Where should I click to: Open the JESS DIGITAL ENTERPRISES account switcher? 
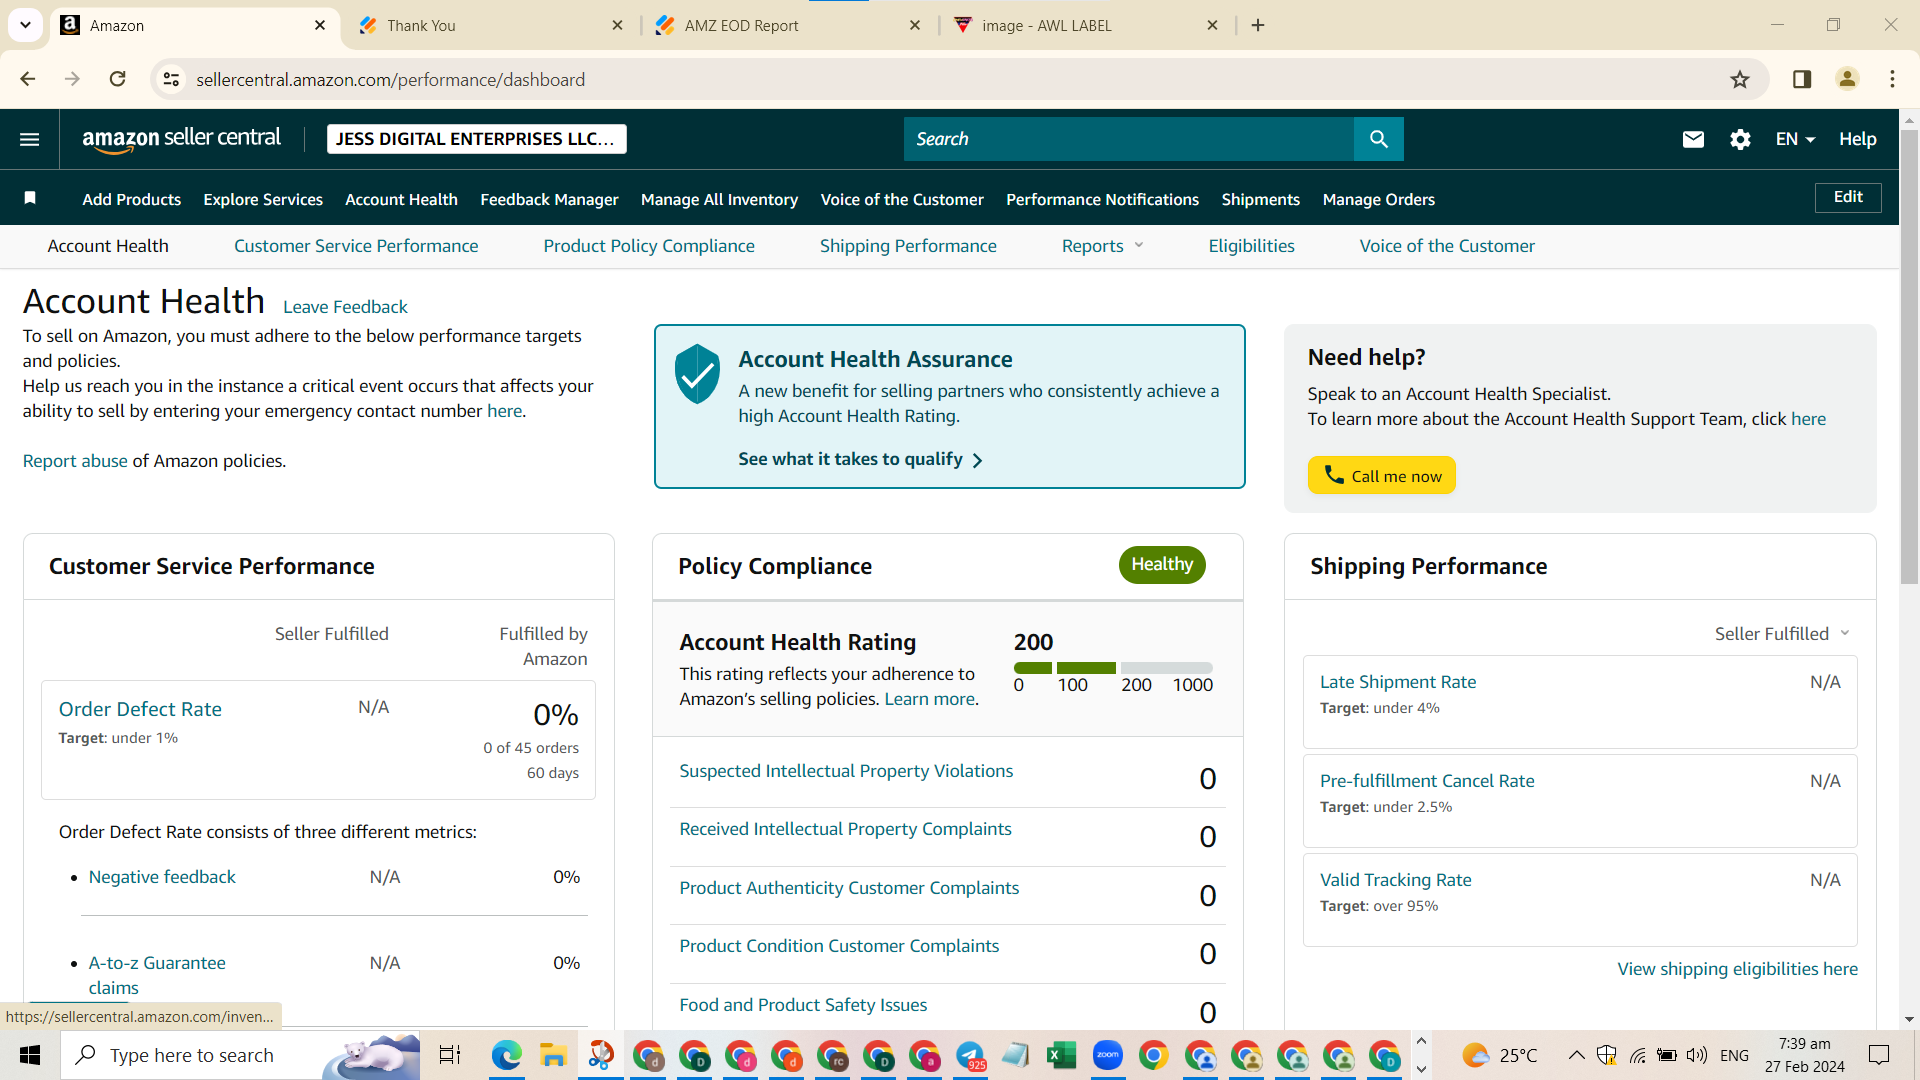point(476,139)
